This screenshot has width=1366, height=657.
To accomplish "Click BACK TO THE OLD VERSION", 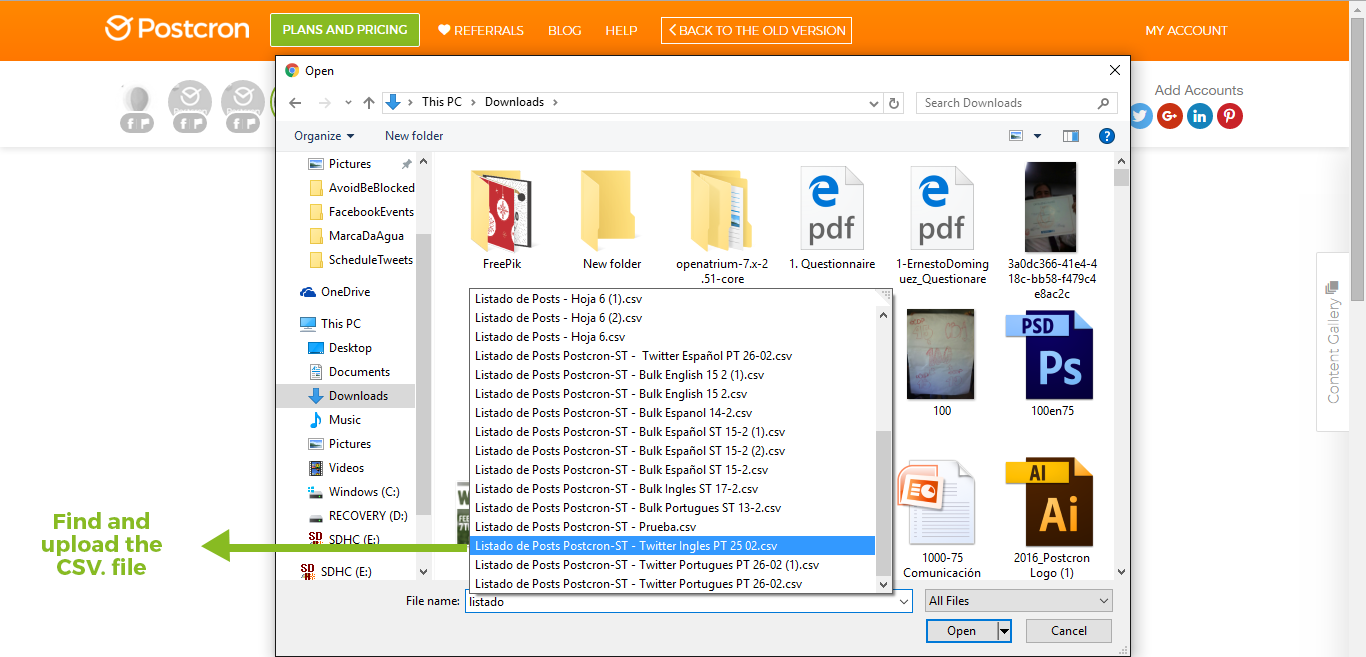I will pyautogui.click(x=756, y=30).
